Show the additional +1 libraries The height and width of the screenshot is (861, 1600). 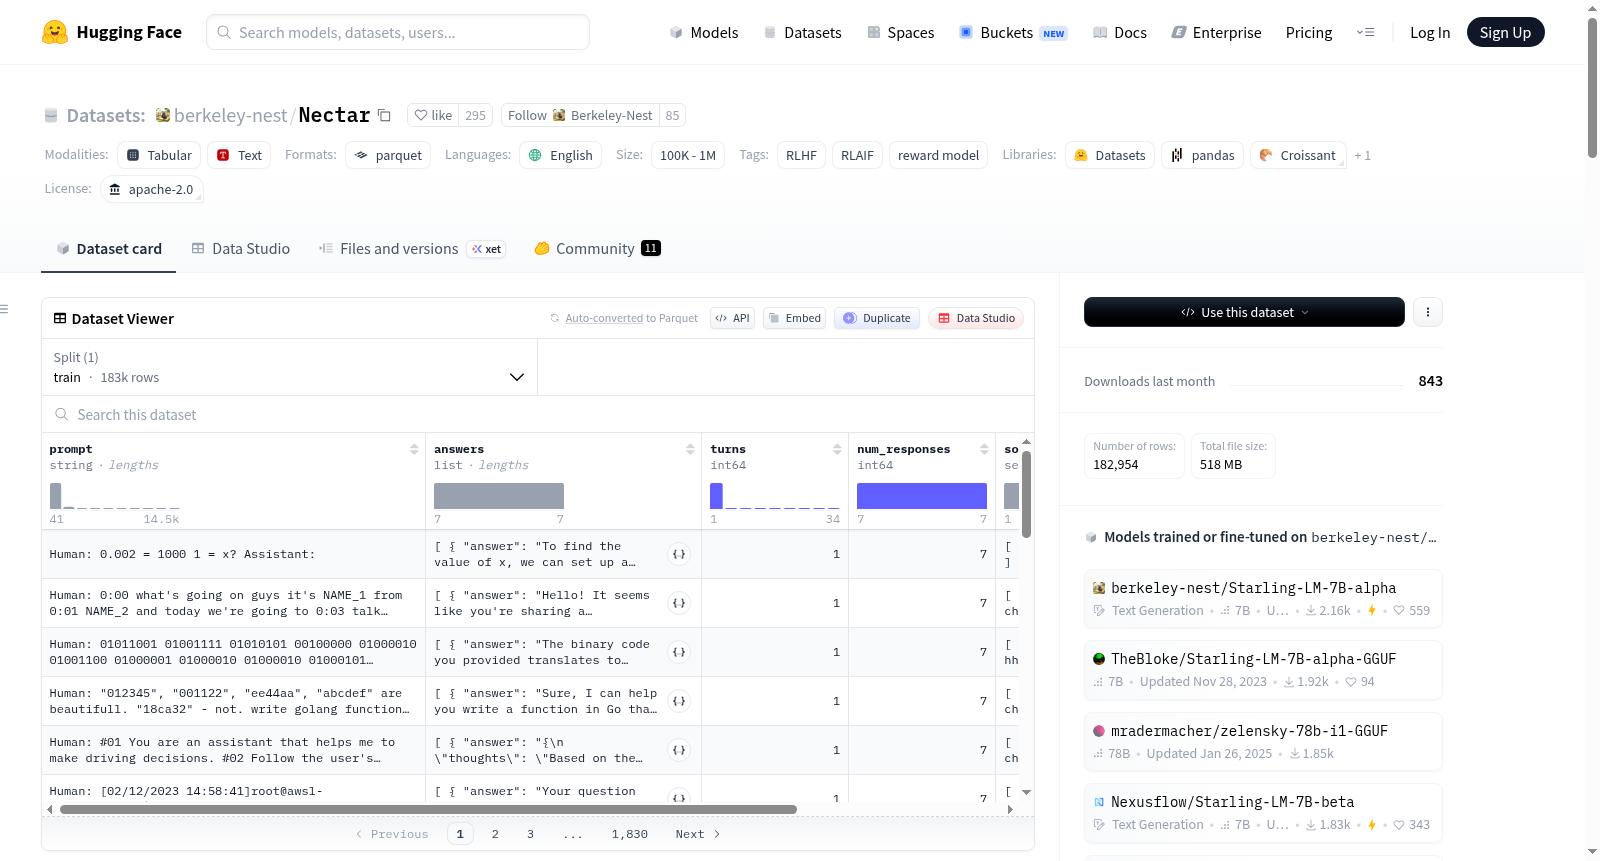coord(1362,155)
